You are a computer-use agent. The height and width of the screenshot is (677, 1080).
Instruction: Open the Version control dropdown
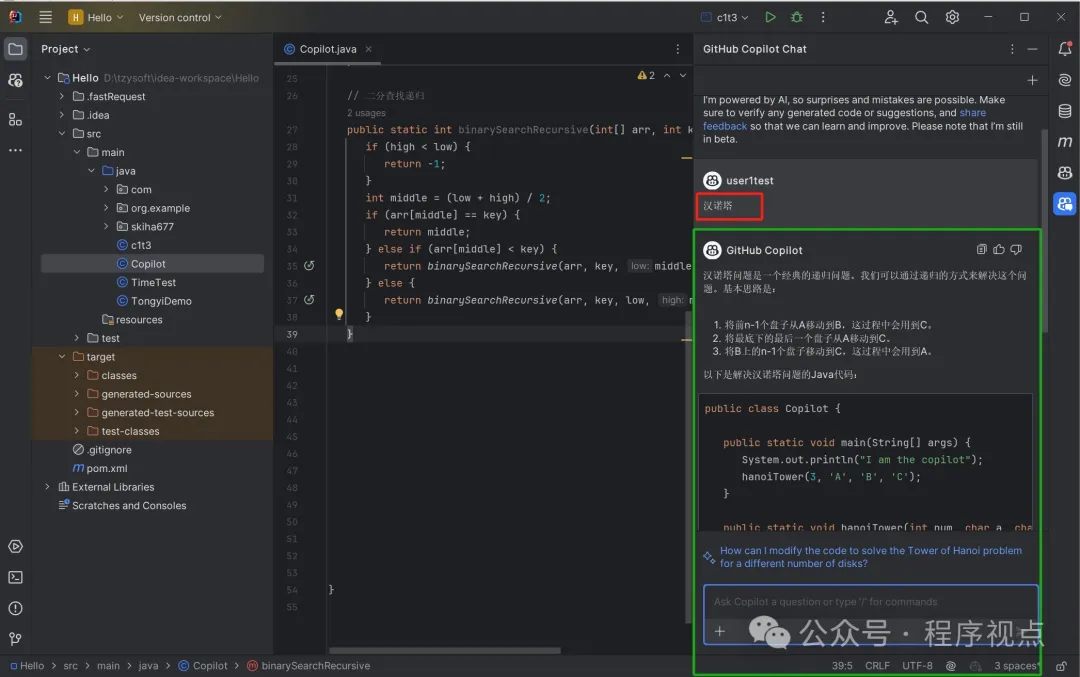[180, 17]
